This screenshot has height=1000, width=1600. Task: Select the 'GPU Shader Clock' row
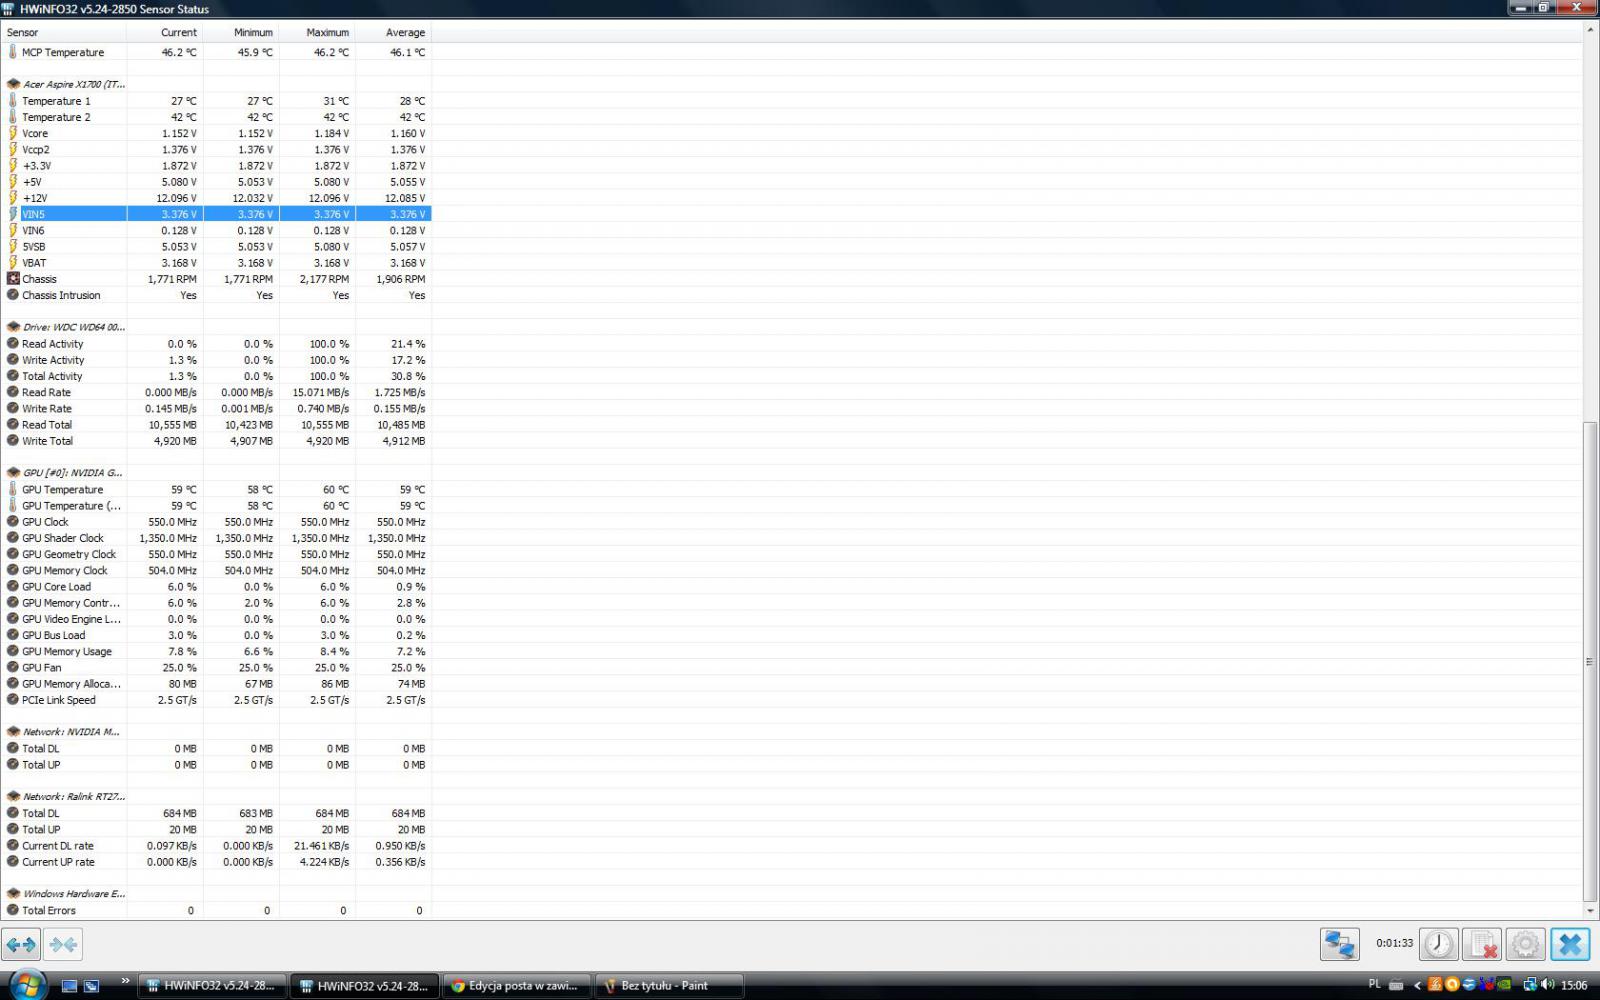[x=216, y=538]
